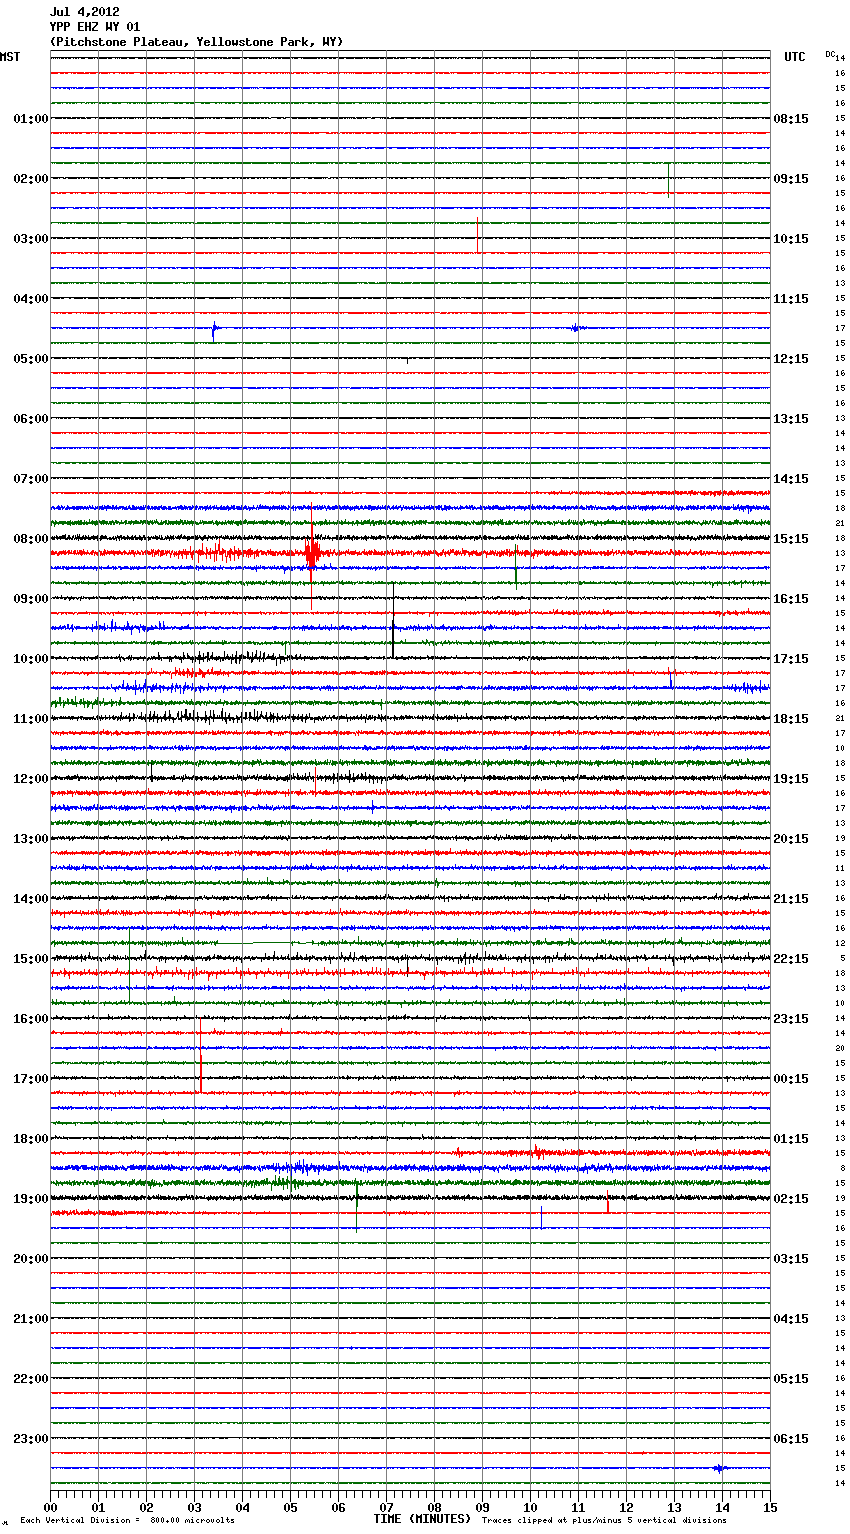Click '(Pitchstone Plateau, Yellowstone Park, WY)' title
This screenshot has width=850, height=1534.
(196, 42)
